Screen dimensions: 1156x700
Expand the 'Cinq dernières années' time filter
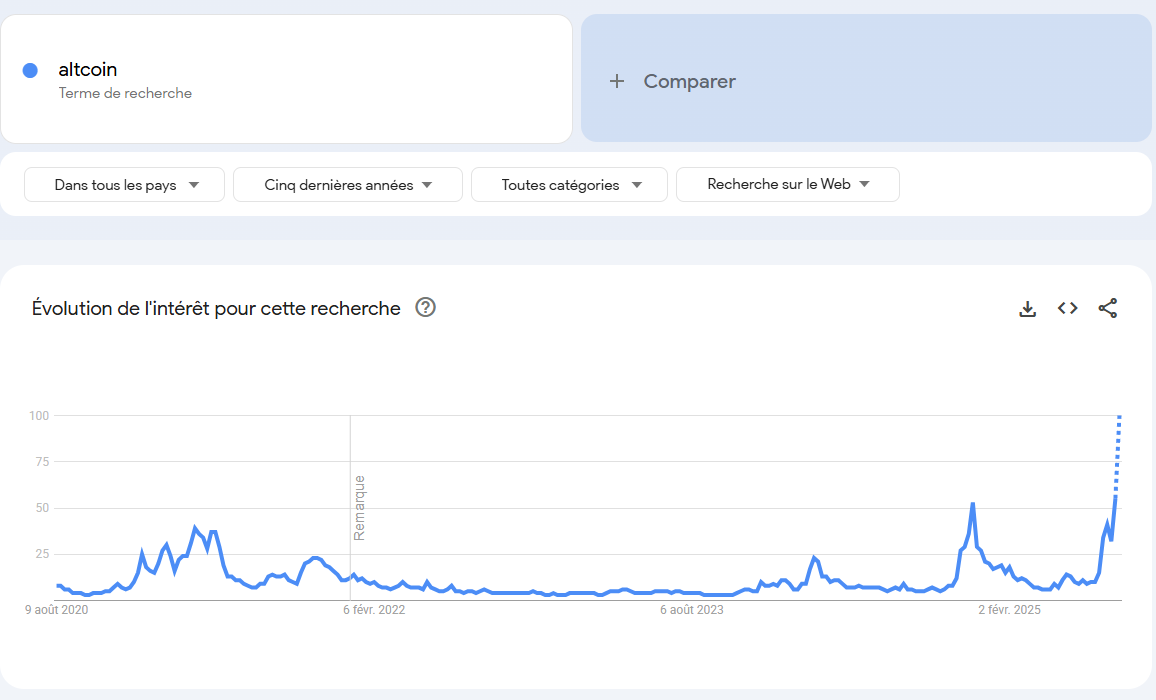tap(348, 184)
